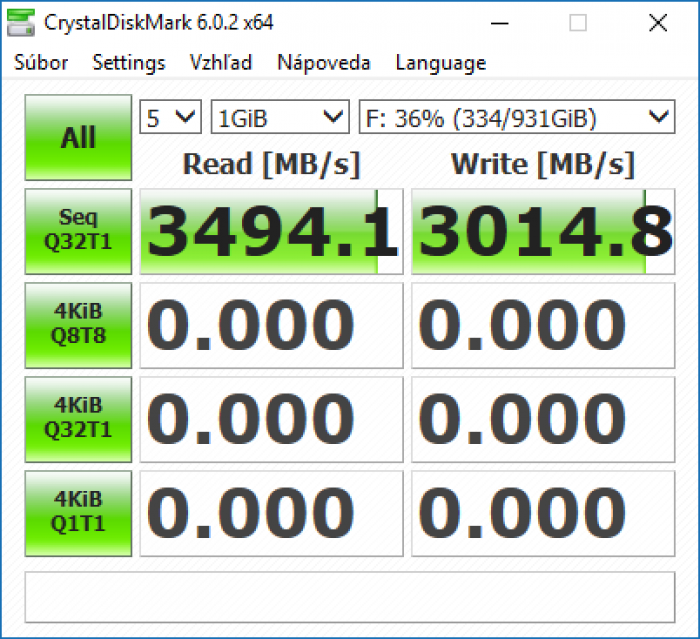Screen dimensions: 700x639
Task: Launch the 4KiB Q32T1 benchmark test
Action: (x=78, y=419)
